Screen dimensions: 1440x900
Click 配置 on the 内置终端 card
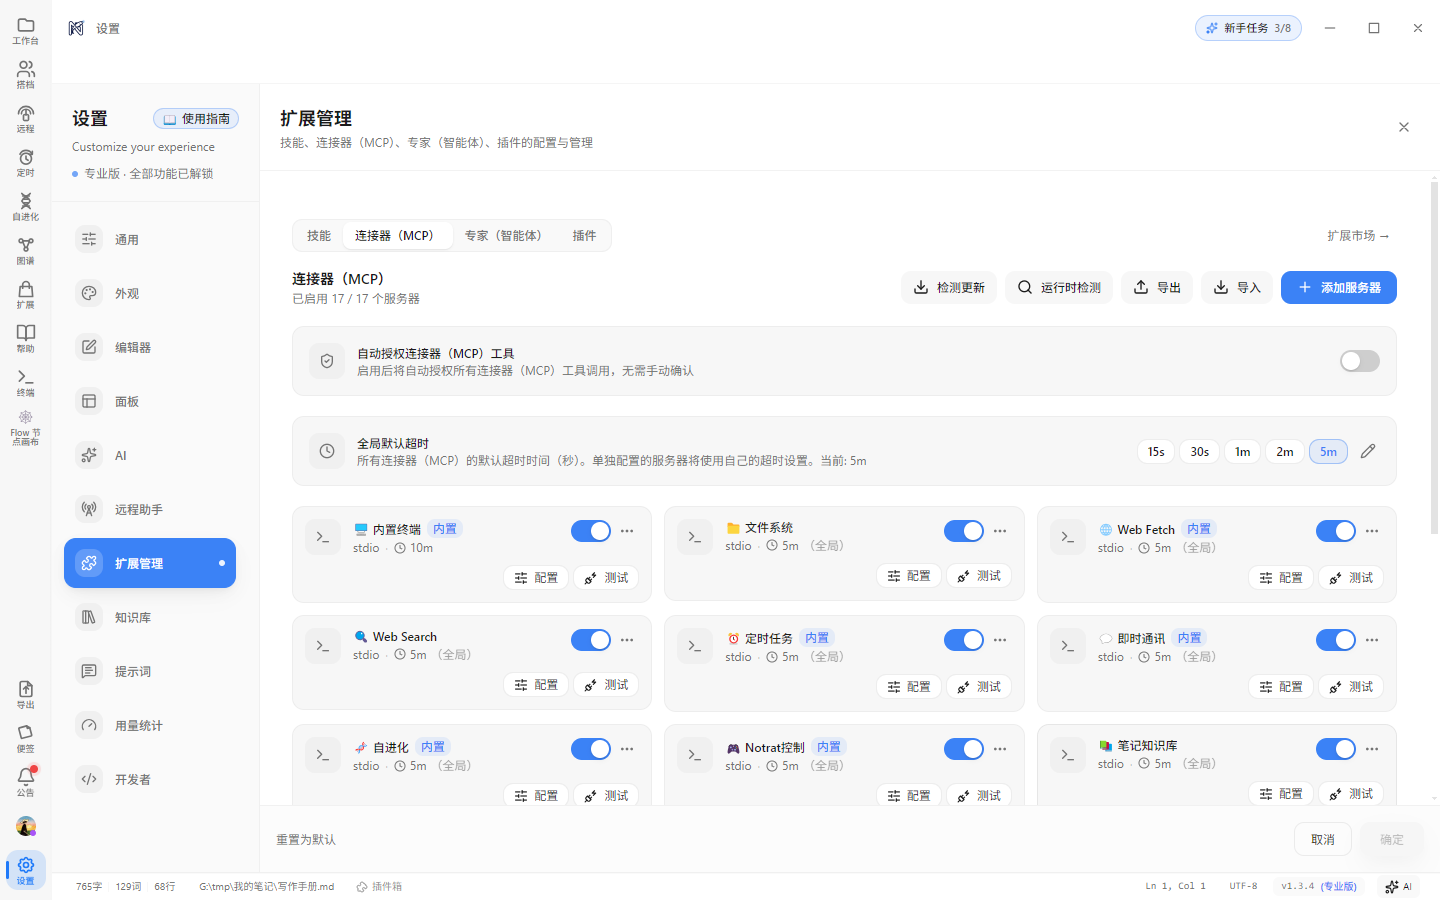tap(536, 578)
